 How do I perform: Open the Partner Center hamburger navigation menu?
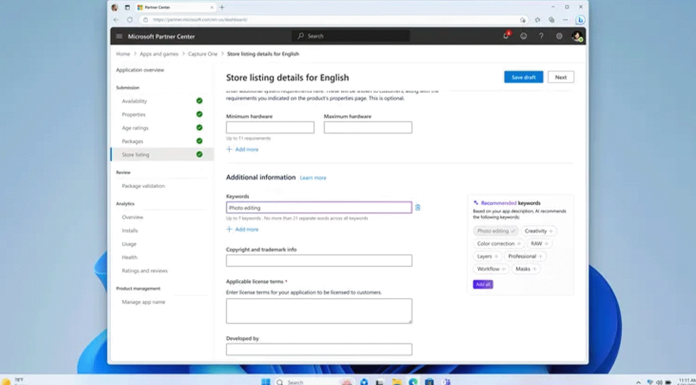click(119, 36)
